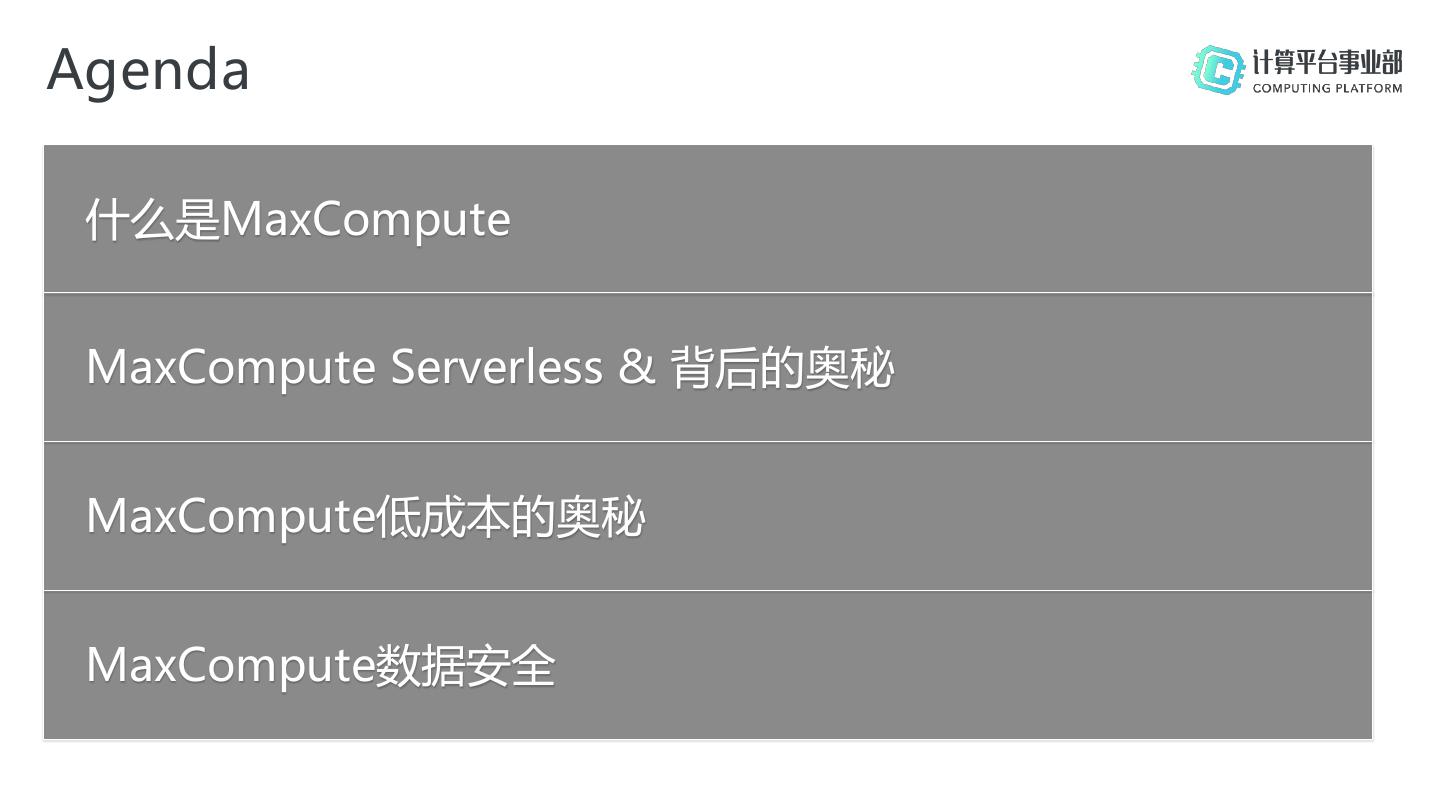Click "MaxCompute" before "数据安全"
Screen dimensions: 1440x810
pyautogui.click(x=231, y=665)
